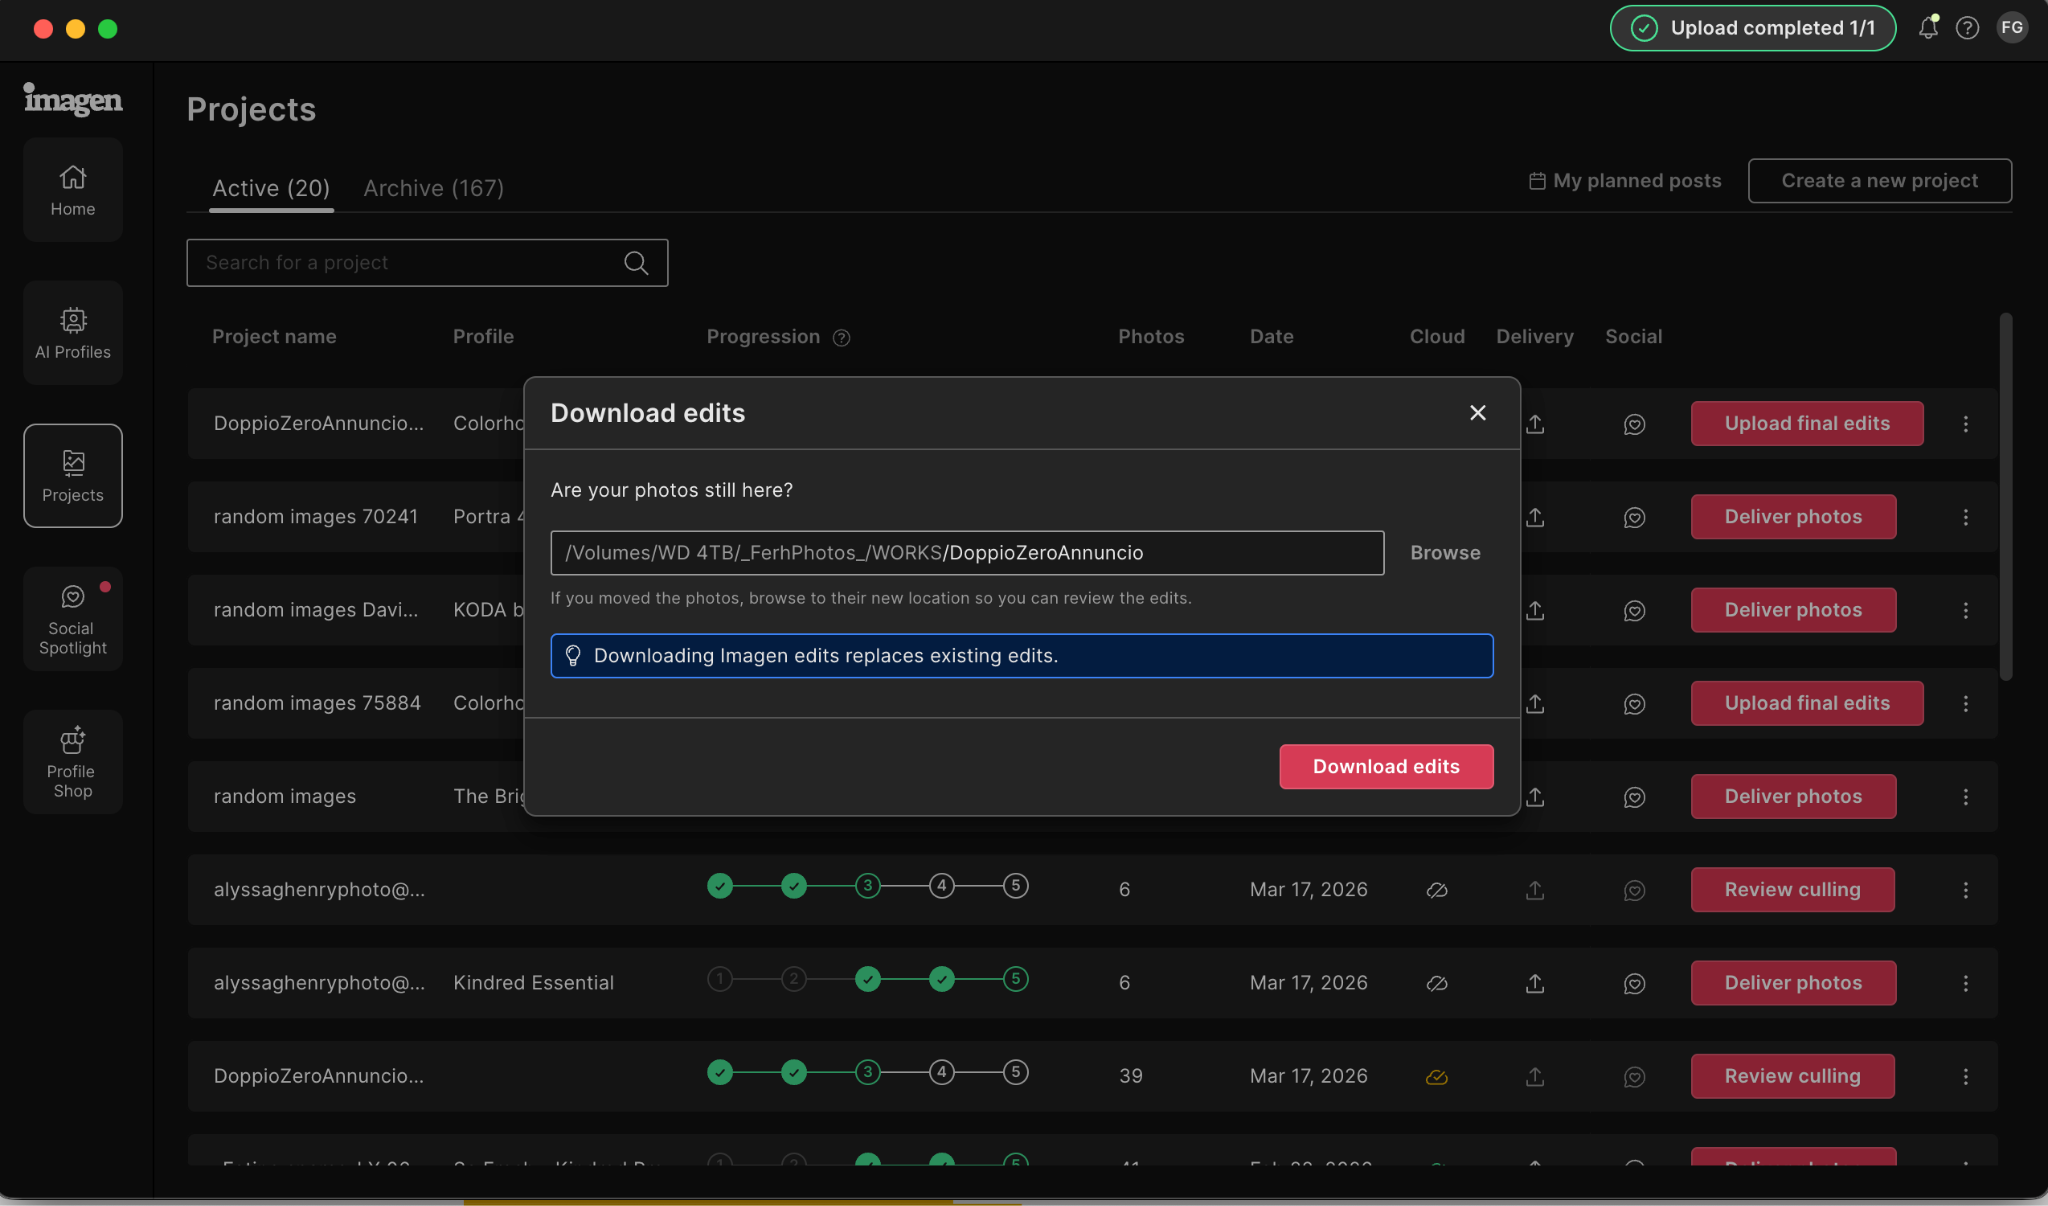Select the random images 75884 project name
The image size is (2048, 1206).
point(317,704)
